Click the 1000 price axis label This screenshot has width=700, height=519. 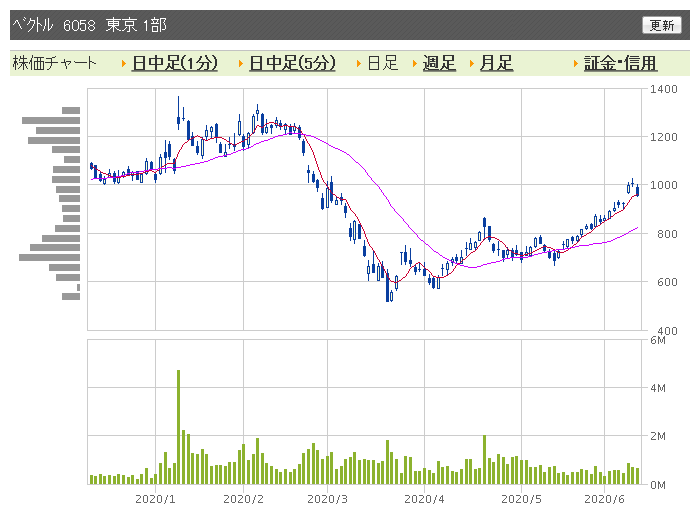click(x=663, y=185)
